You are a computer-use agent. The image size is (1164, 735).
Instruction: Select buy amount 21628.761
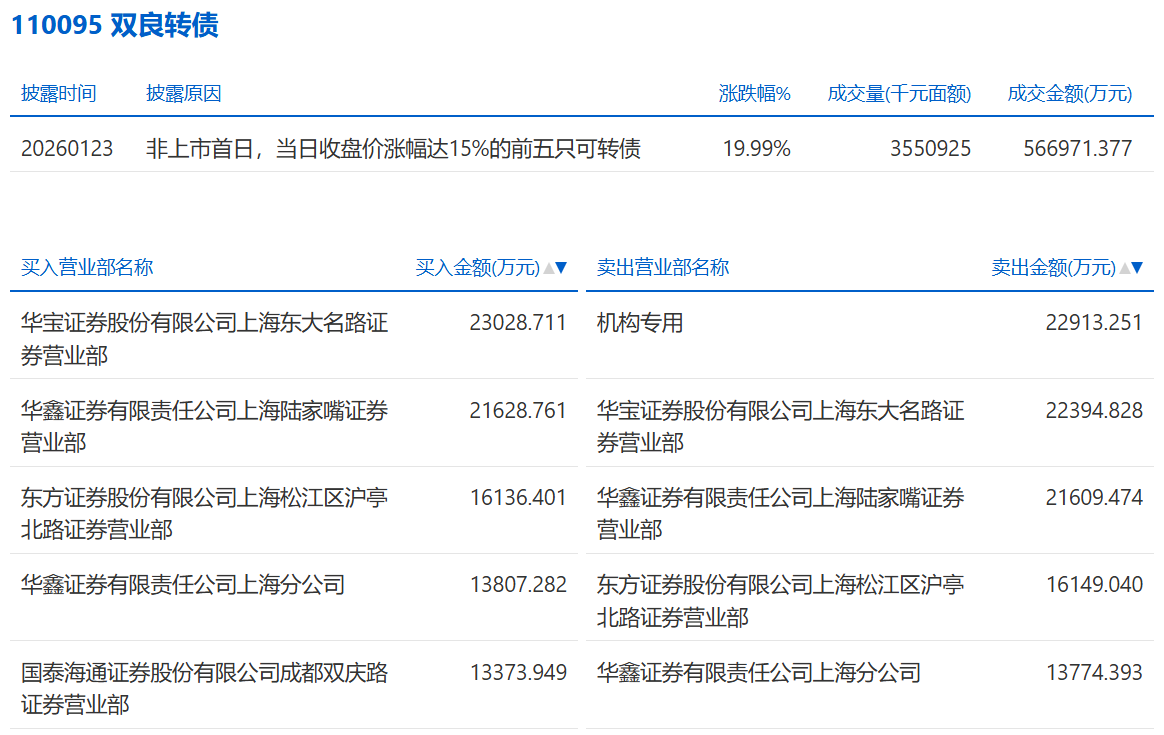coord(518,411)
